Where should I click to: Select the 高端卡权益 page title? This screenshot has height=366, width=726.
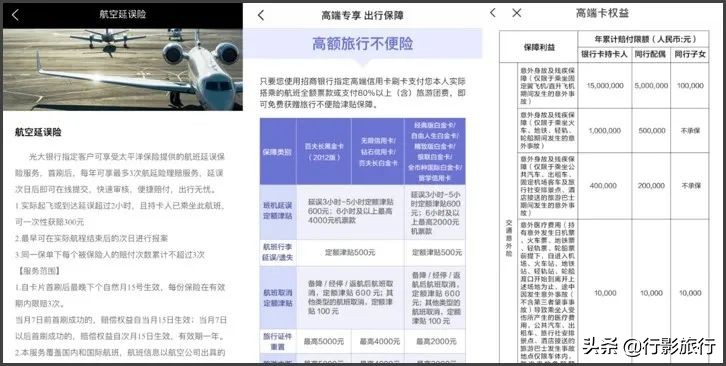pyautogui.click(x=602, y=13)
